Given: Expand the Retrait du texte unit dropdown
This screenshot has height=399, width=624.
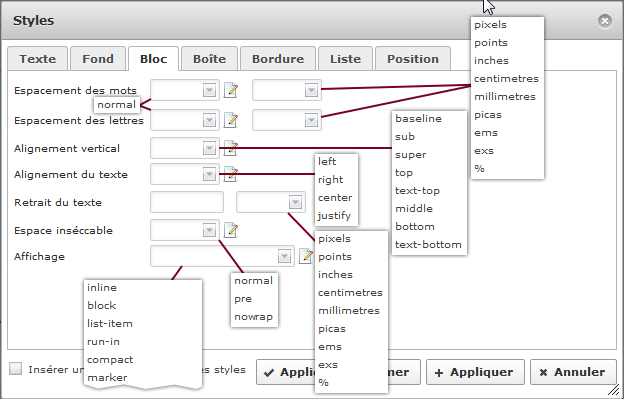Looking at the screenshot, I should coord(295,202).
